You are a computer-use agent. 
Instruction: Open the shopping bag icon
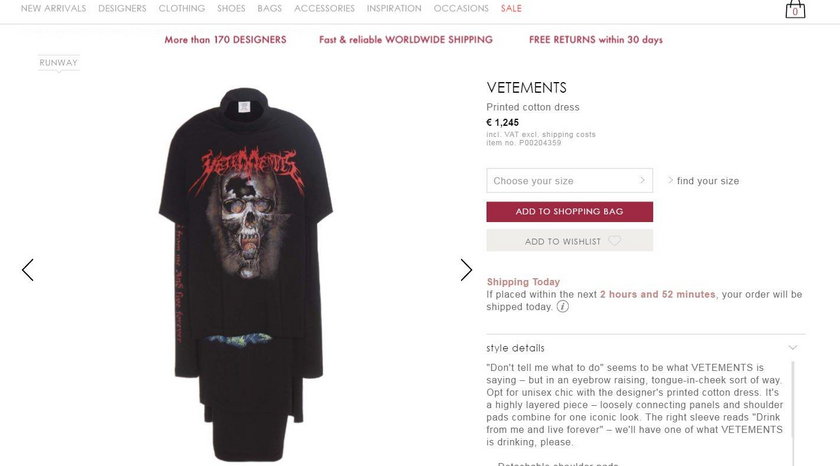coord(795,9)
